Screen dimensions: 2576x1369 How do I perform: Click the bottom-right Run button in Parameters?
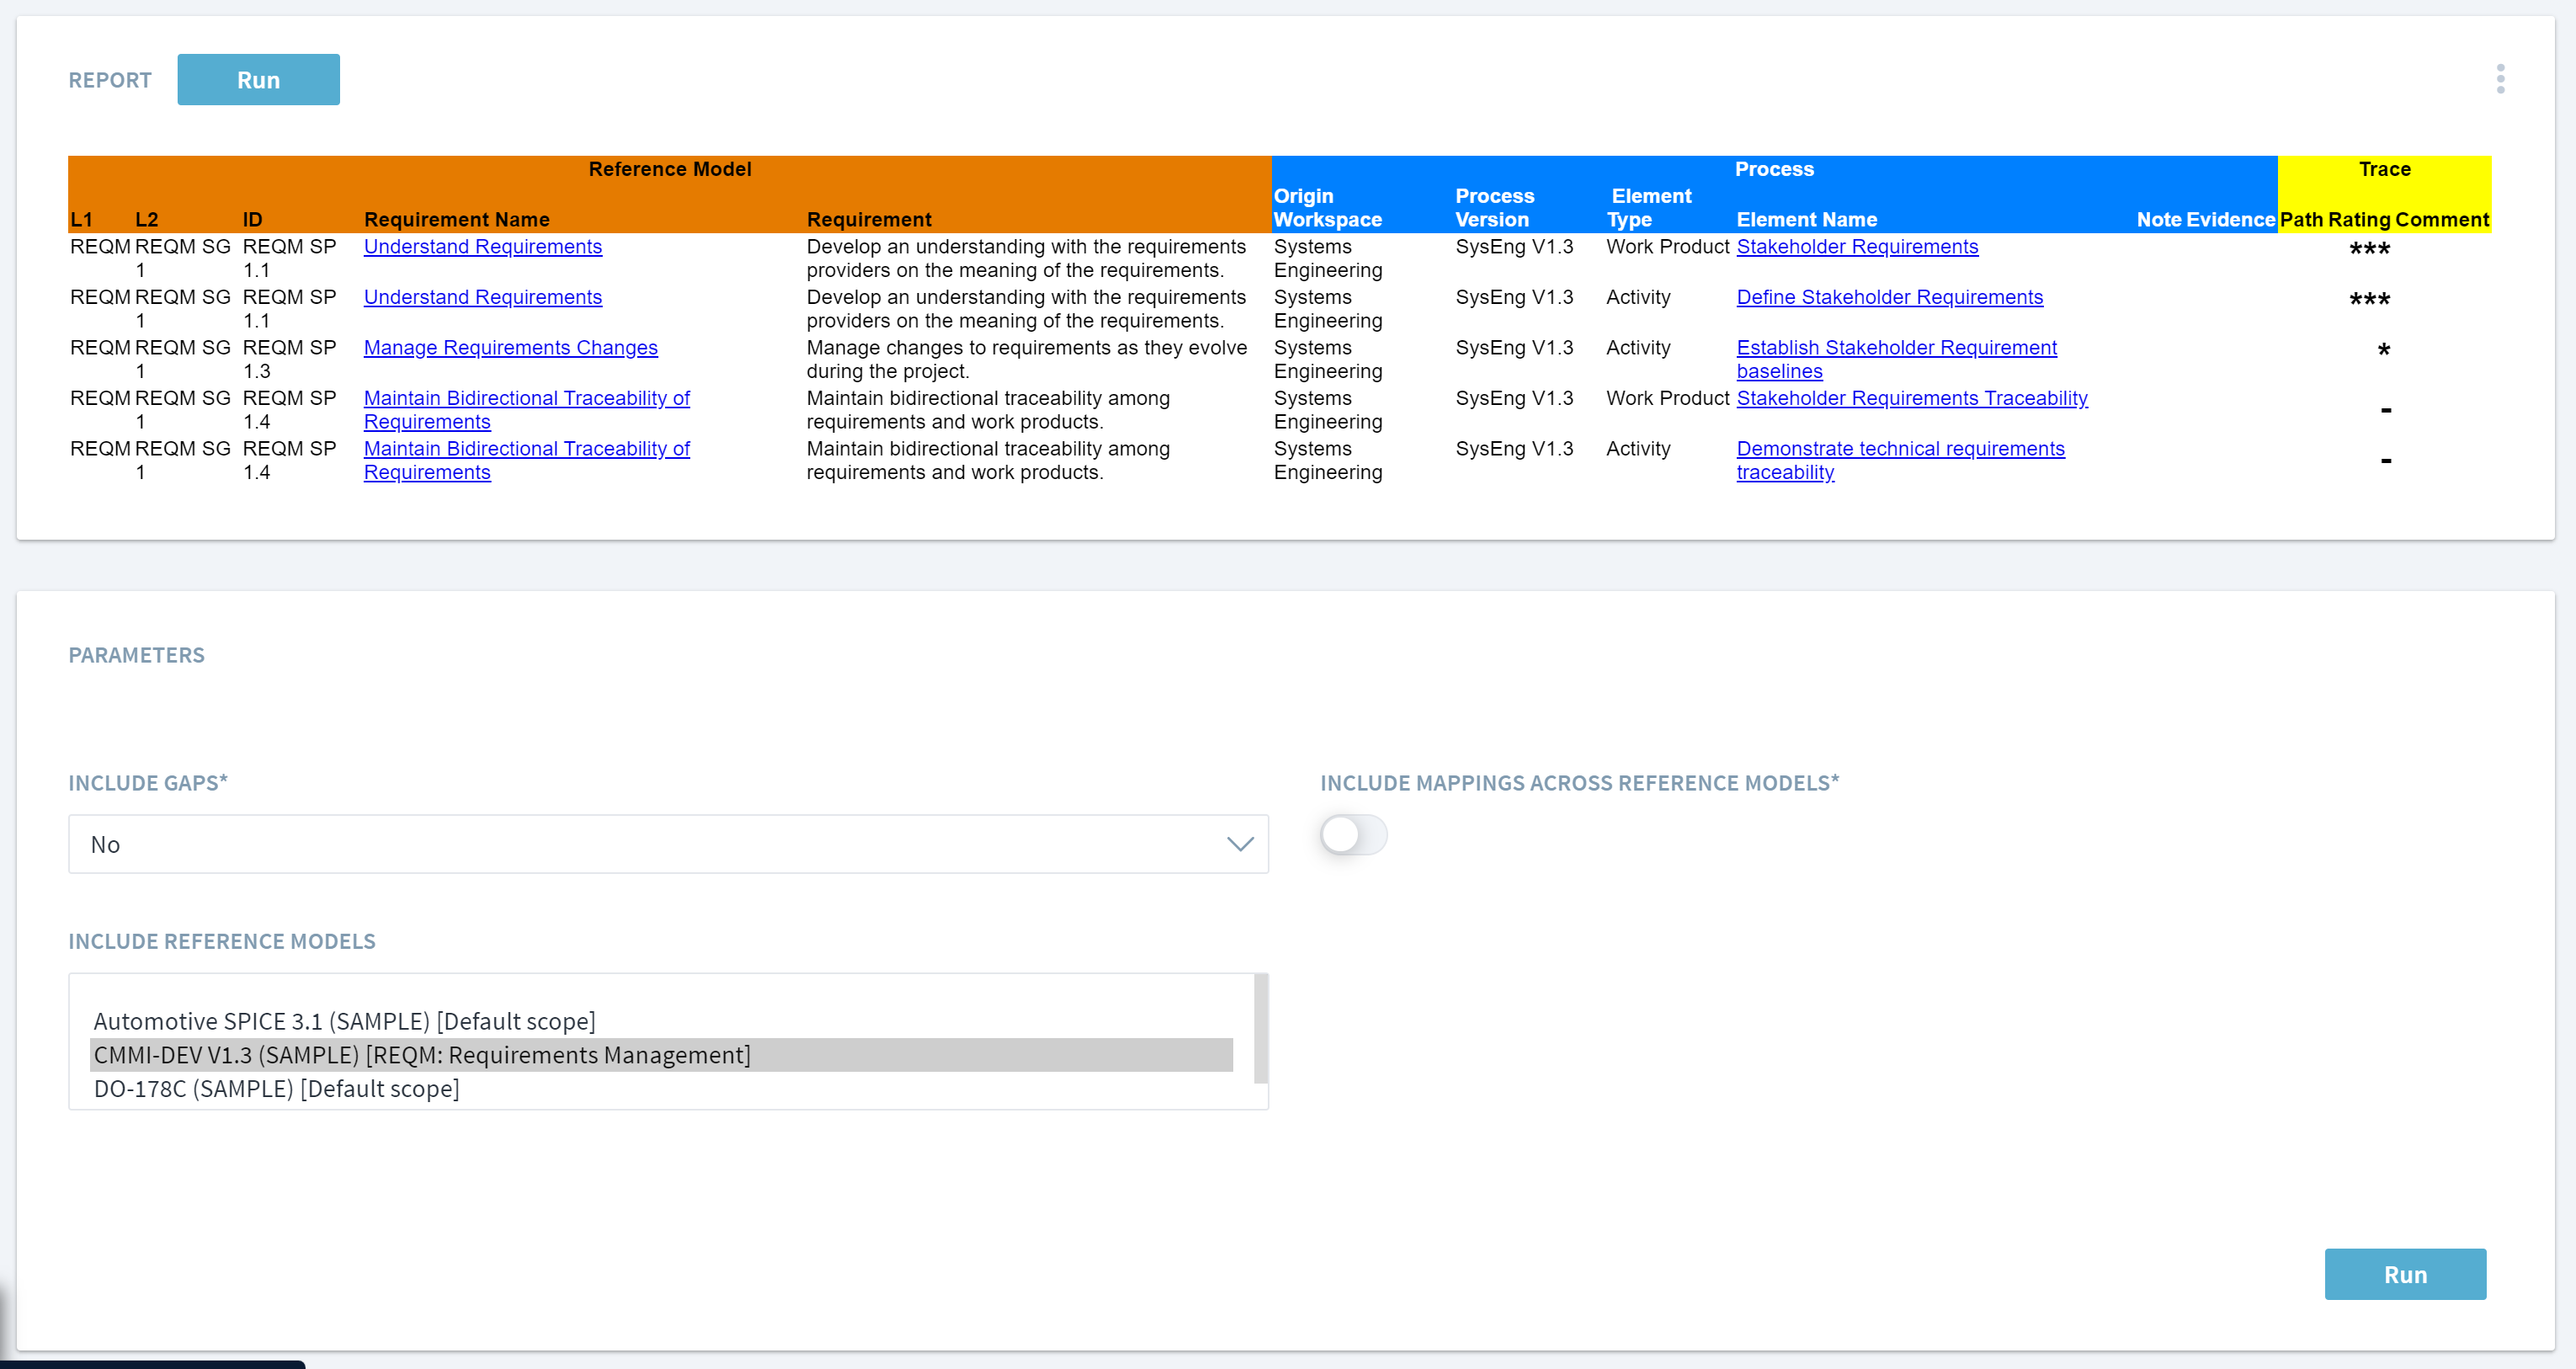point(2404,1274)
